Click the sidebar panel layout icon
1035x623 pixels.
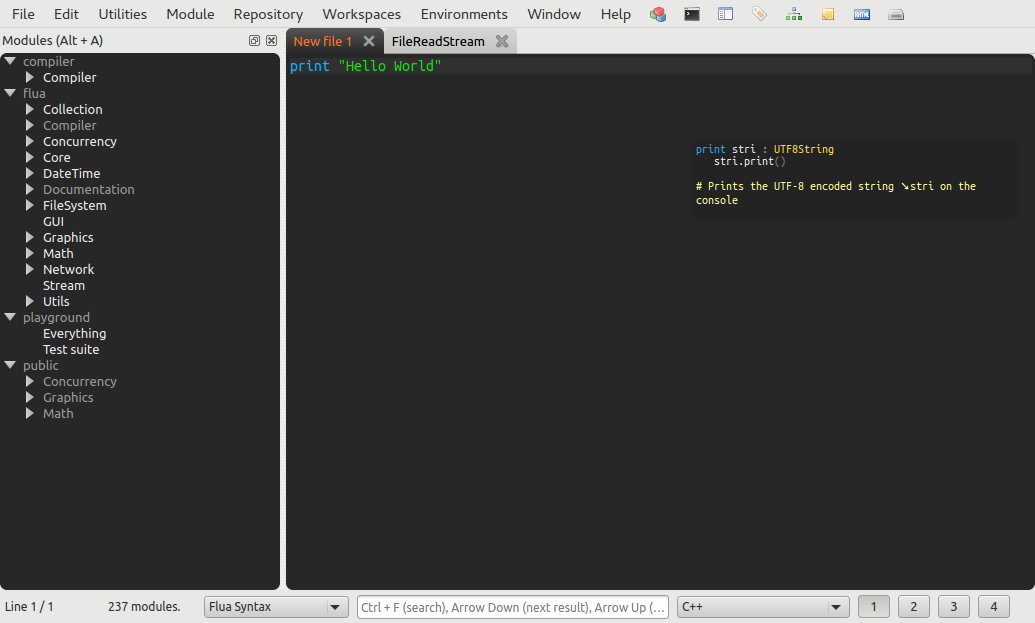(725, 14)
